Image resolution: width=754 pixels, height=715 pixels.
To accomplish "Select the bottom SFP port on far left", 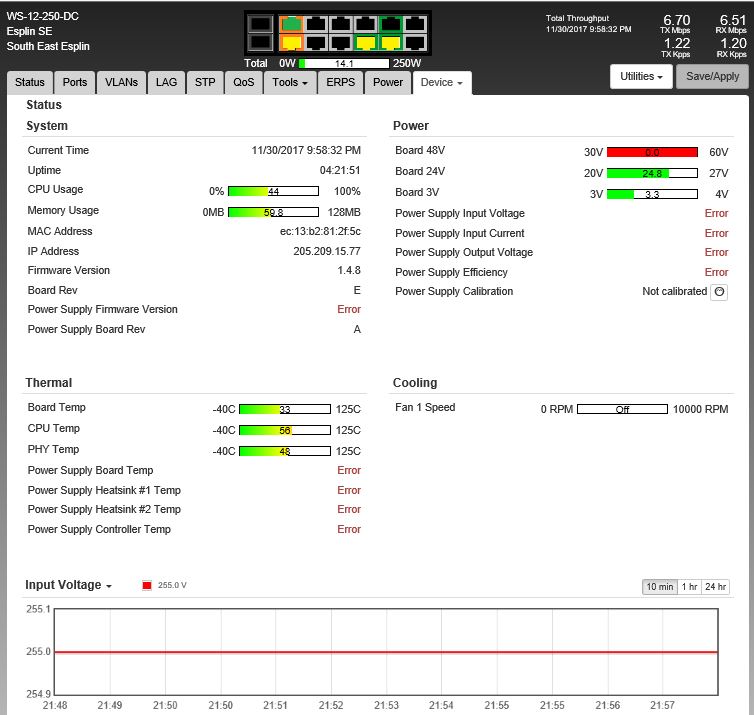I will [x=261, y=43].
